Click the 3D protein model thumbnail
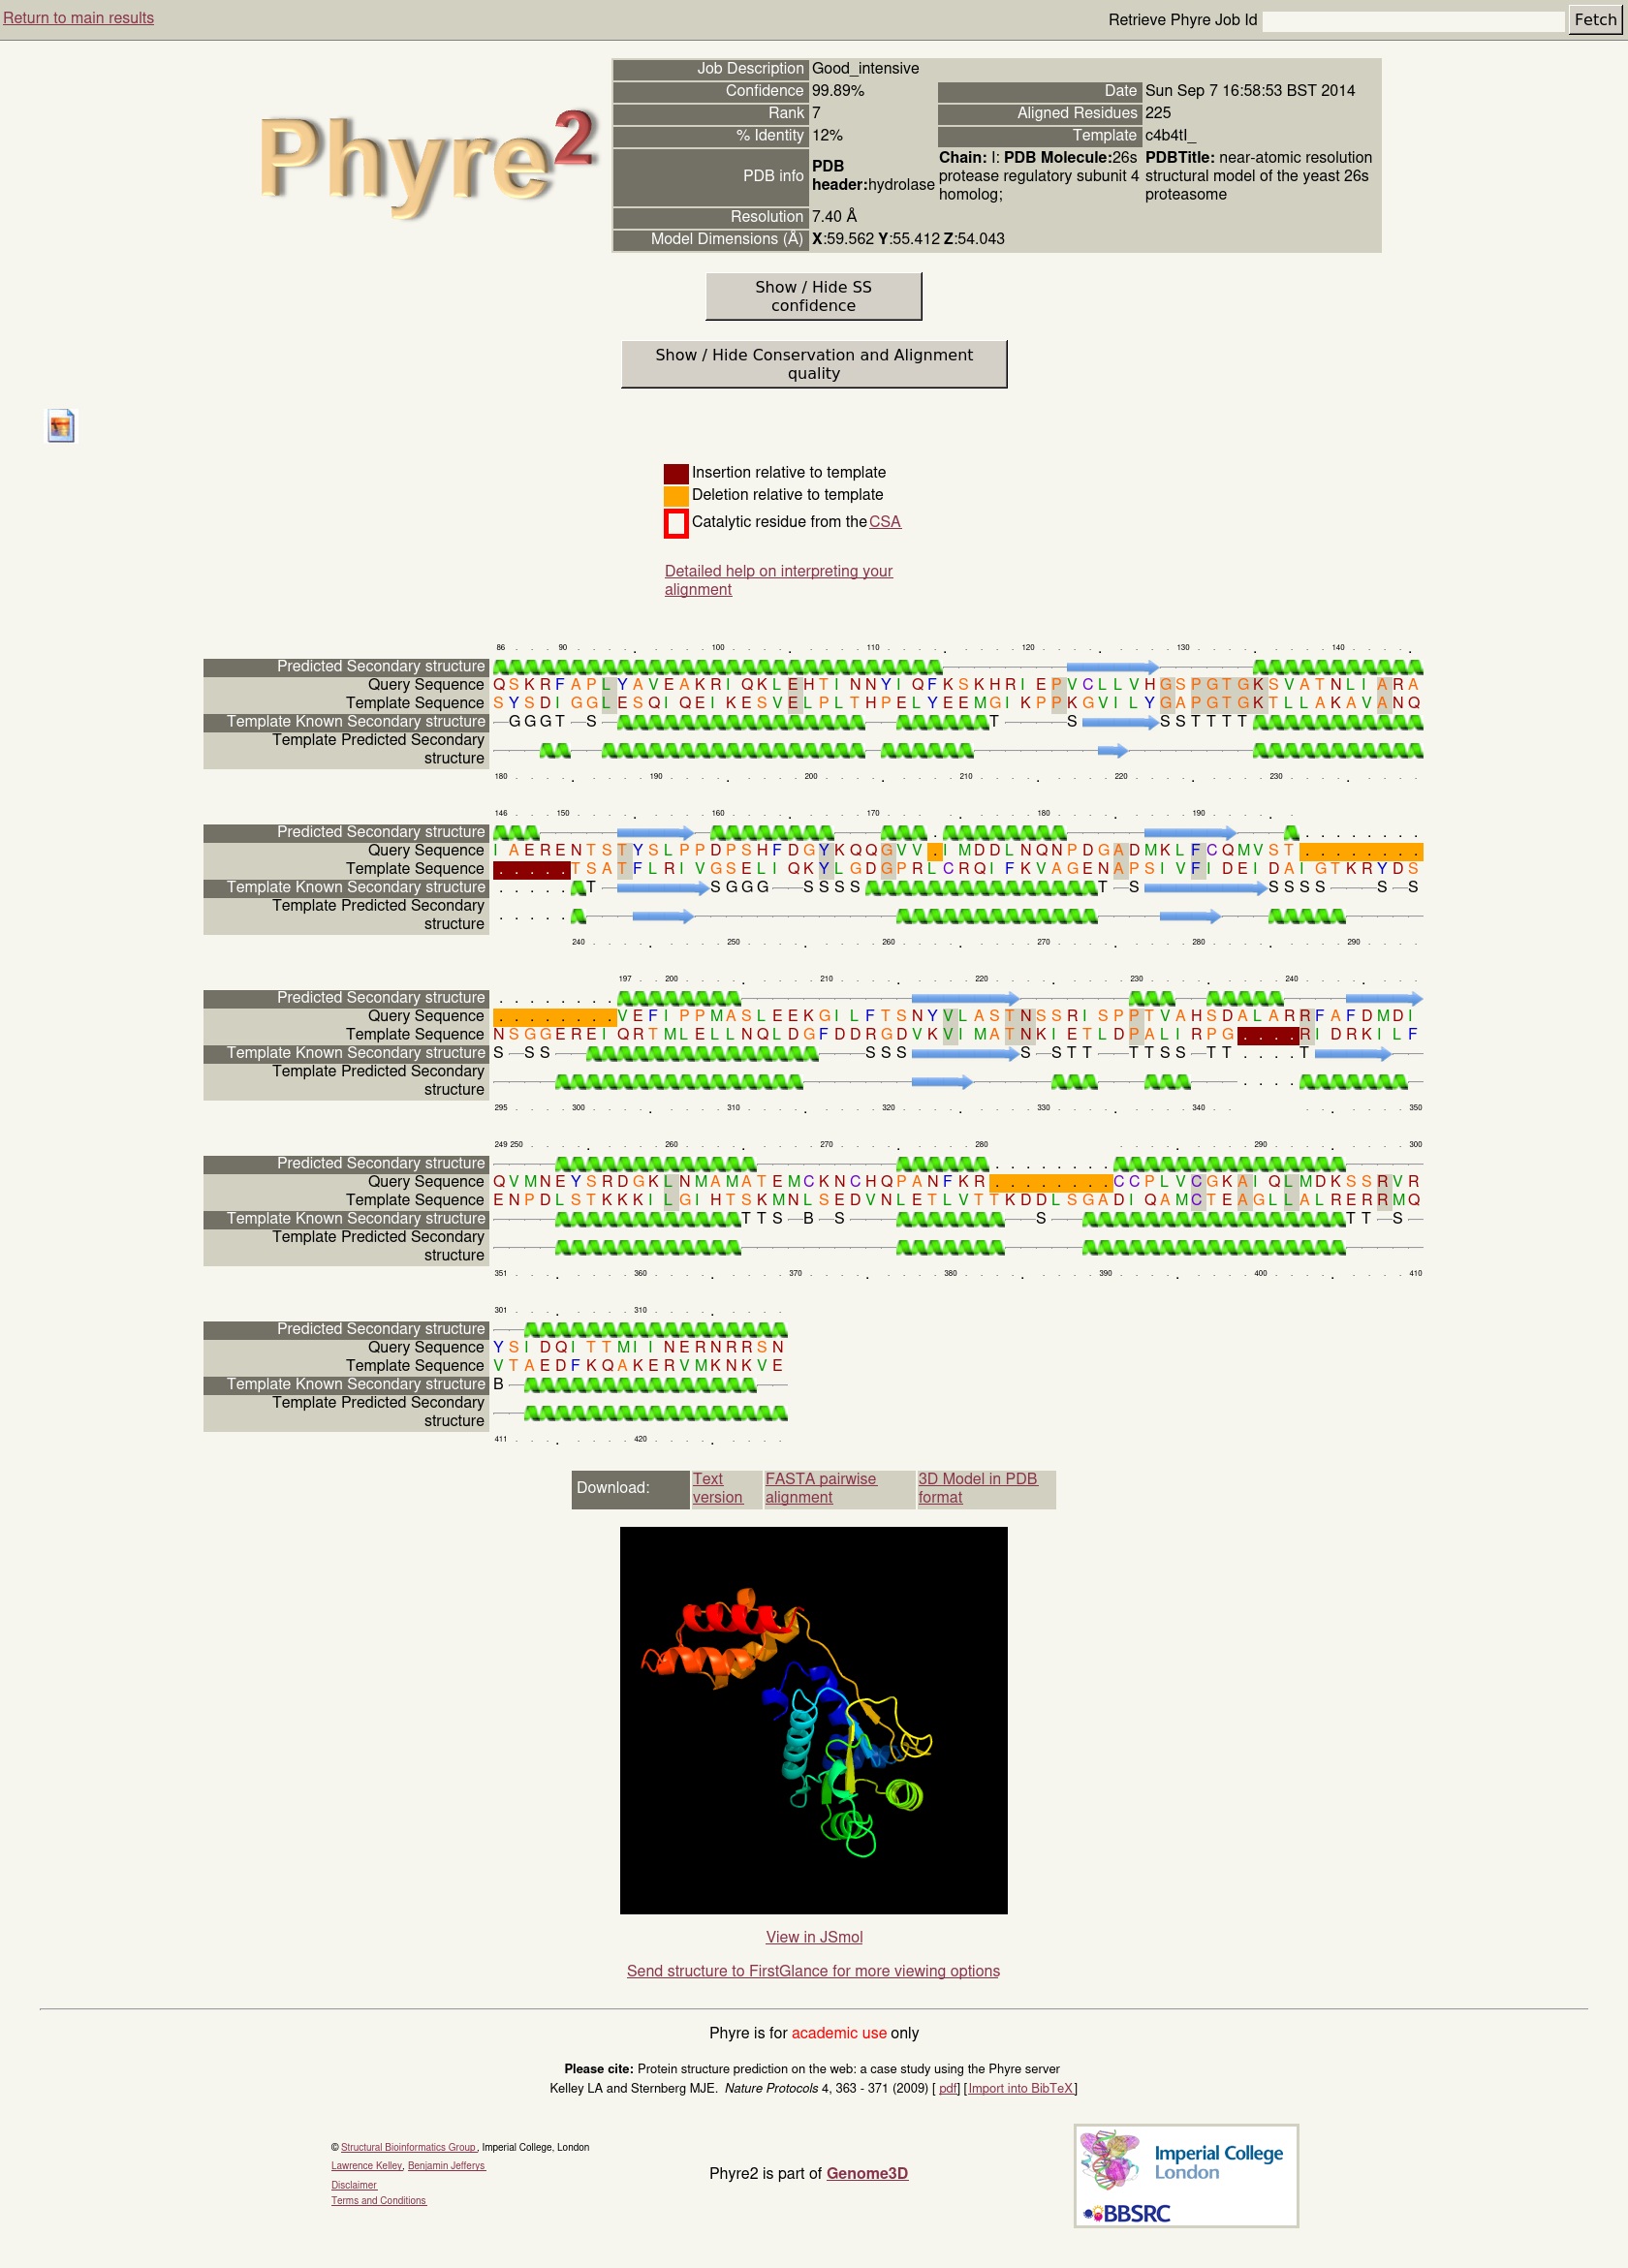This screenshot has height=2268, width=1628. (813, 1720)
